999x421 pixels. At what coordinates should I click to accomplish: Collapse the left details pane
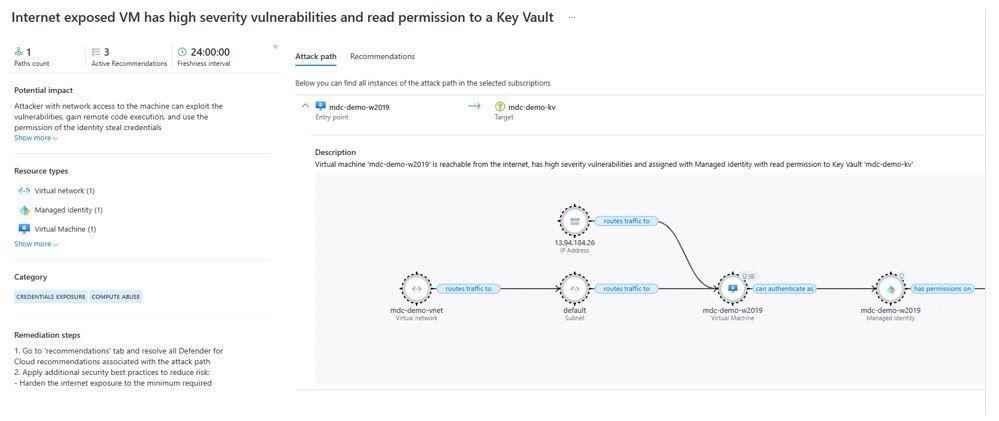click(x=275, y=47)
